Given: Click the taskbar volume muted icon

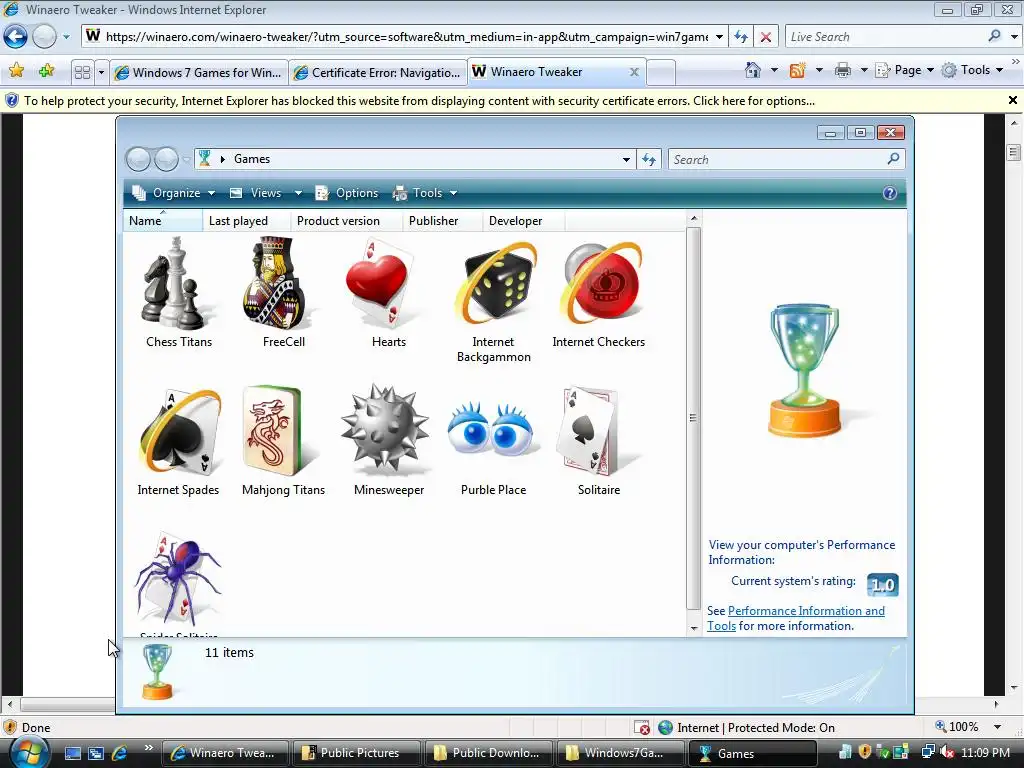Looking at the screenshot, I should point(947,753).
